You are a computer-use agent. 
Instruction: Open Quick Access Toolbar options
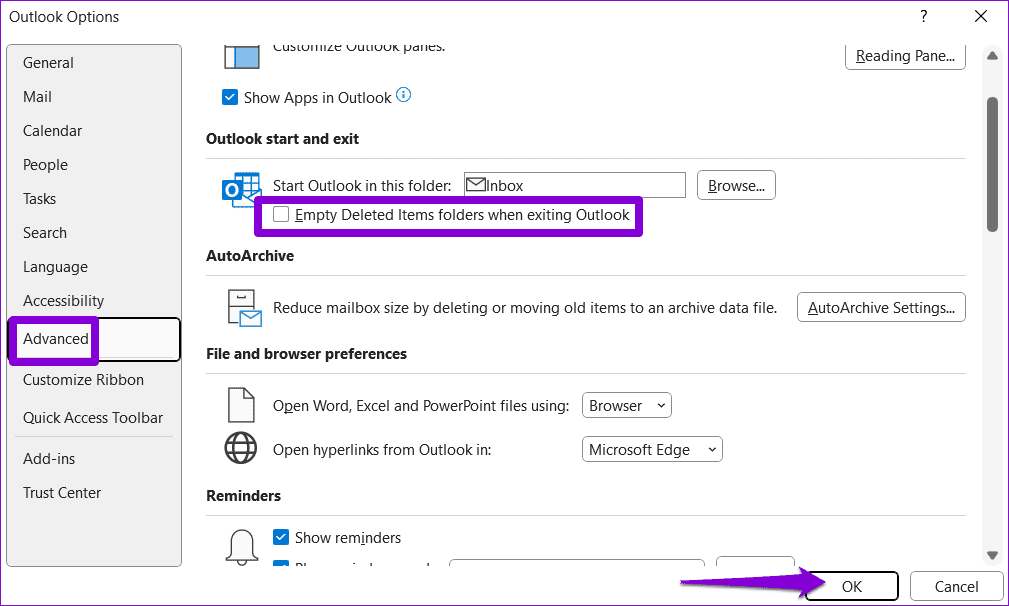point(94,418)
